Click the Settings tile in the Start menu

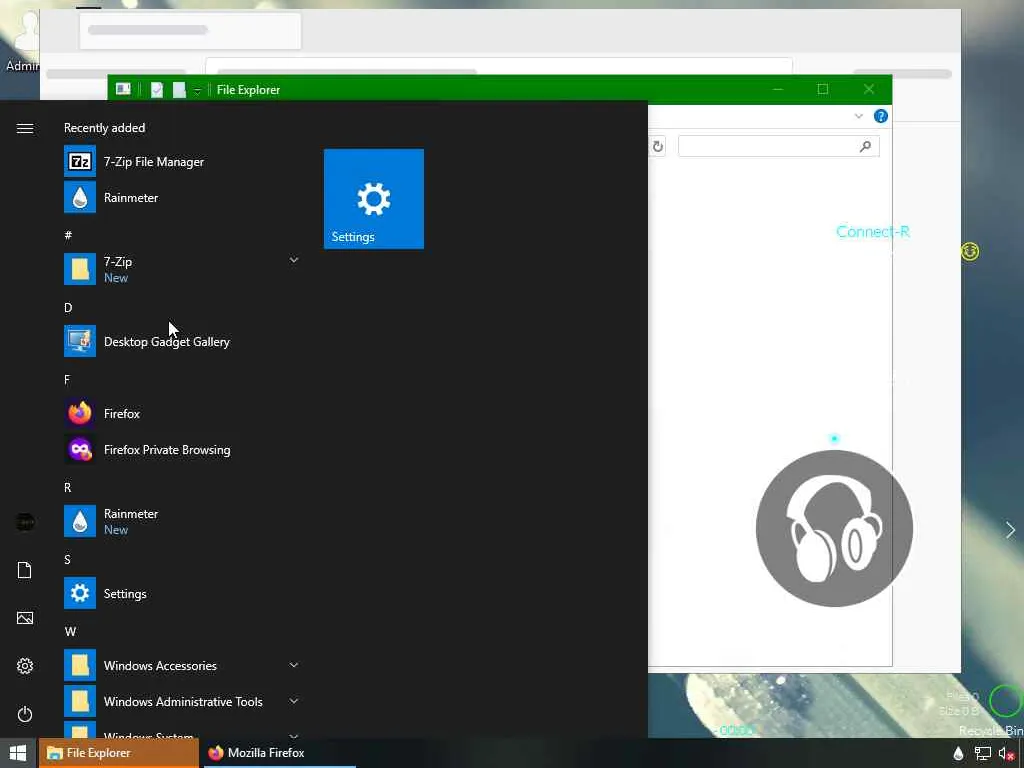click(374, 199)
